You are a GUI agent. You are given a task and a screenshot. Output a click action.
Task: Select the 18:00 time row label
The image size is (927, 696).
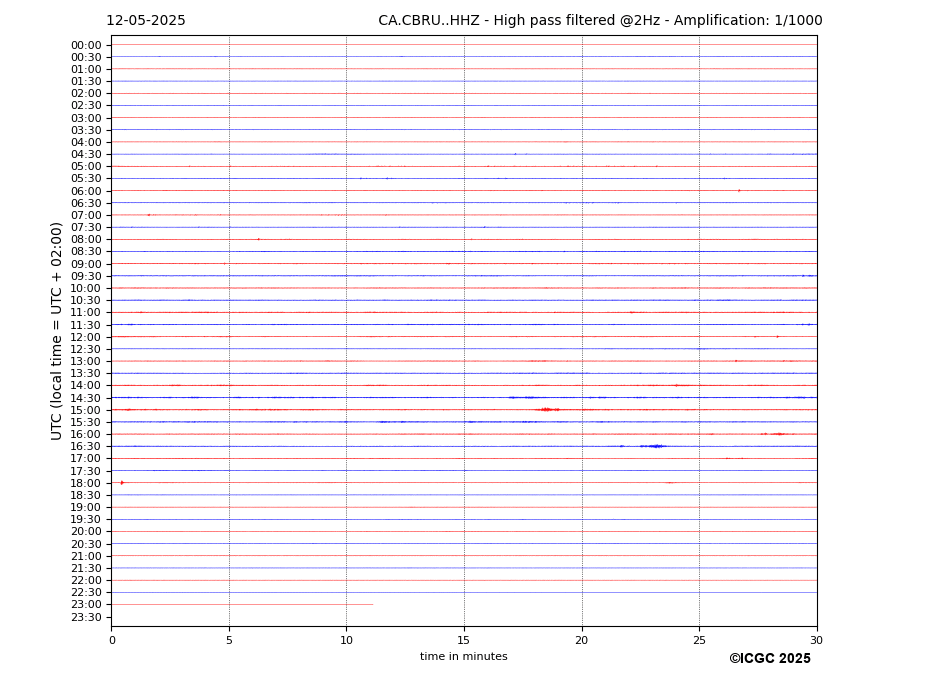tap(86, 484)
